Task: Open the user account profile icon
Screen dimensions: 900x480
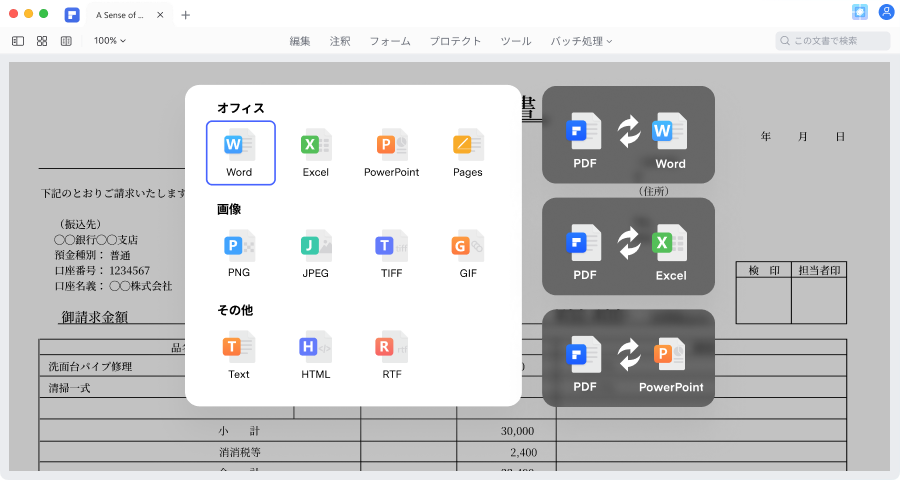Action: pyautogui.click(x=886, y=12)
